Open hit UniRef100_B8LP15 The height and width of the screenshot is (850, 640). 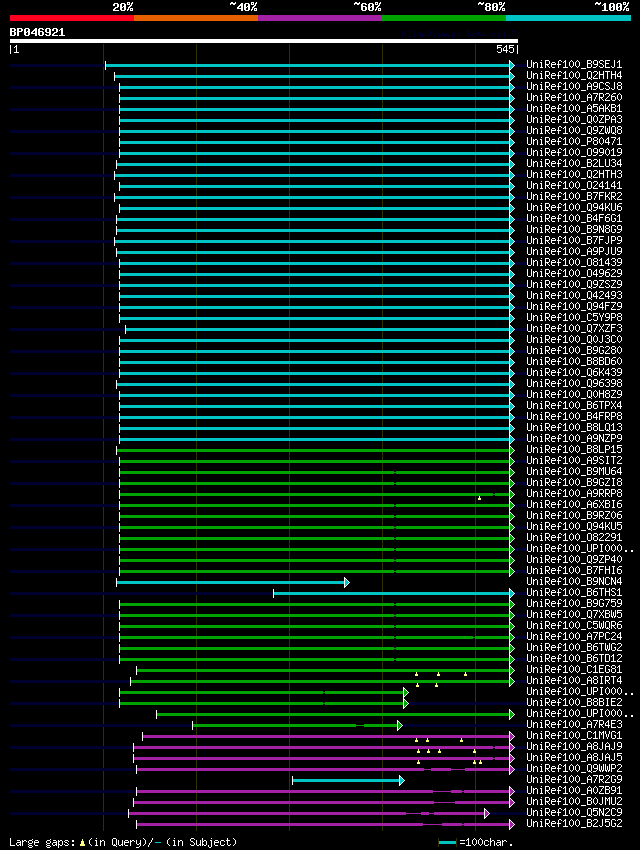point(574,449)
